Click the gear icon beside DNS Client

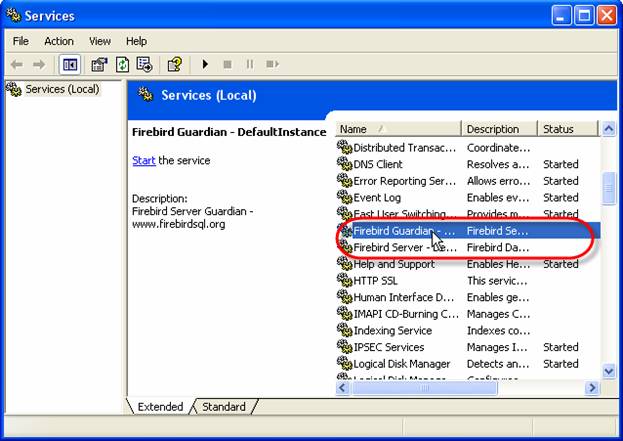[345, 164]
